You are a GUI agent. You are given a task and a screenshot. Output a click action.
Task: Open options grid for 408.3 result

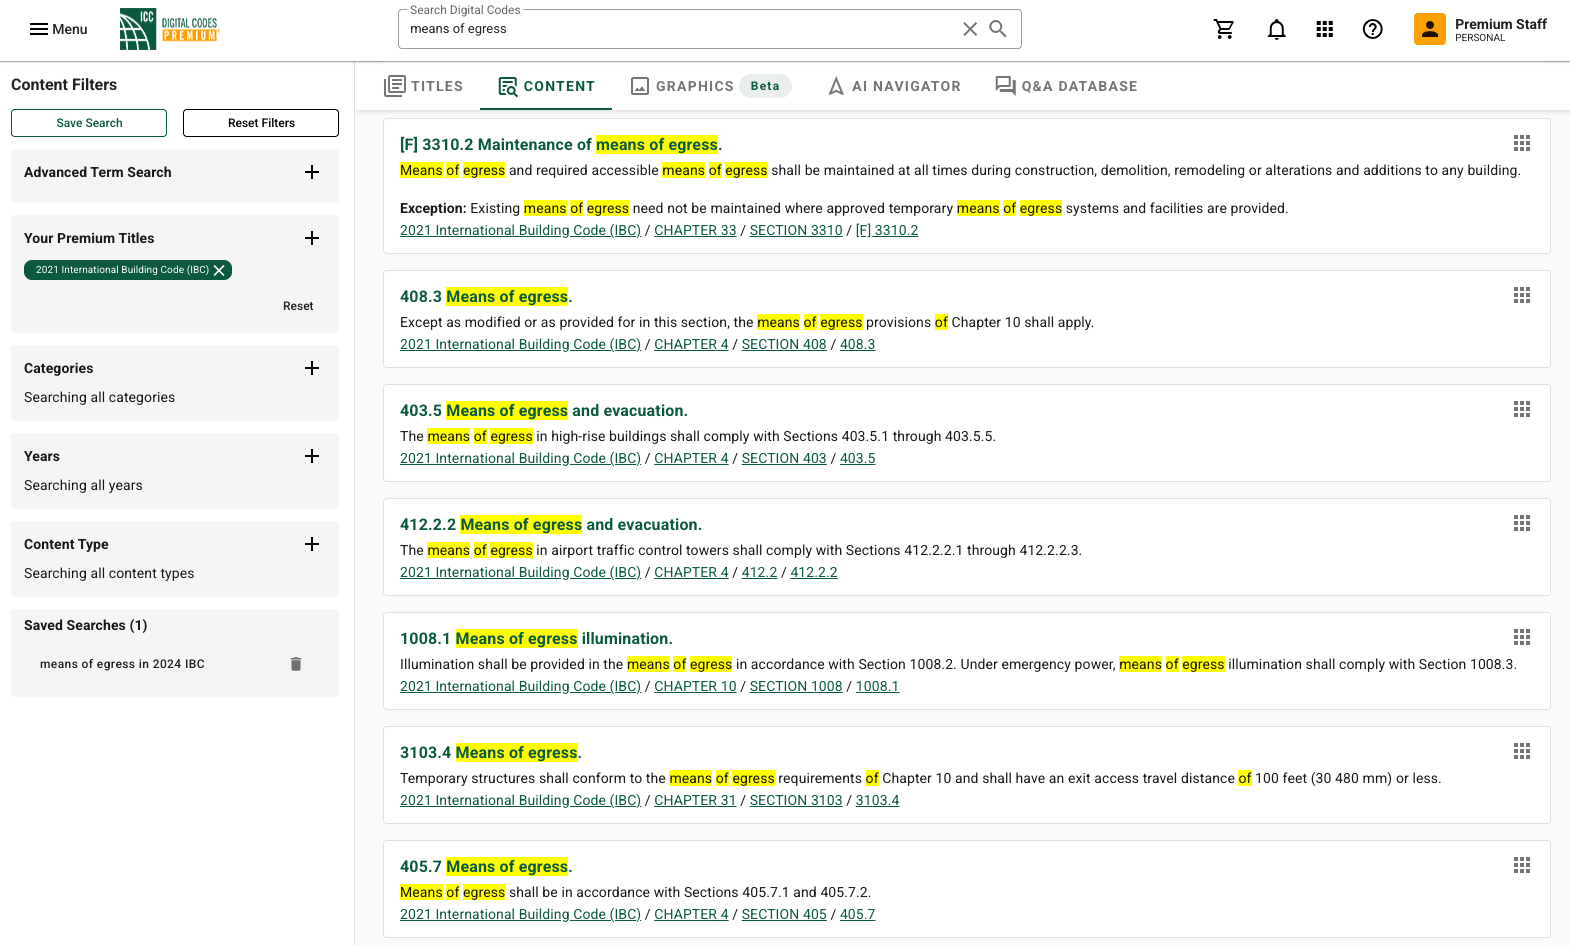click(x=1522, y=295)
